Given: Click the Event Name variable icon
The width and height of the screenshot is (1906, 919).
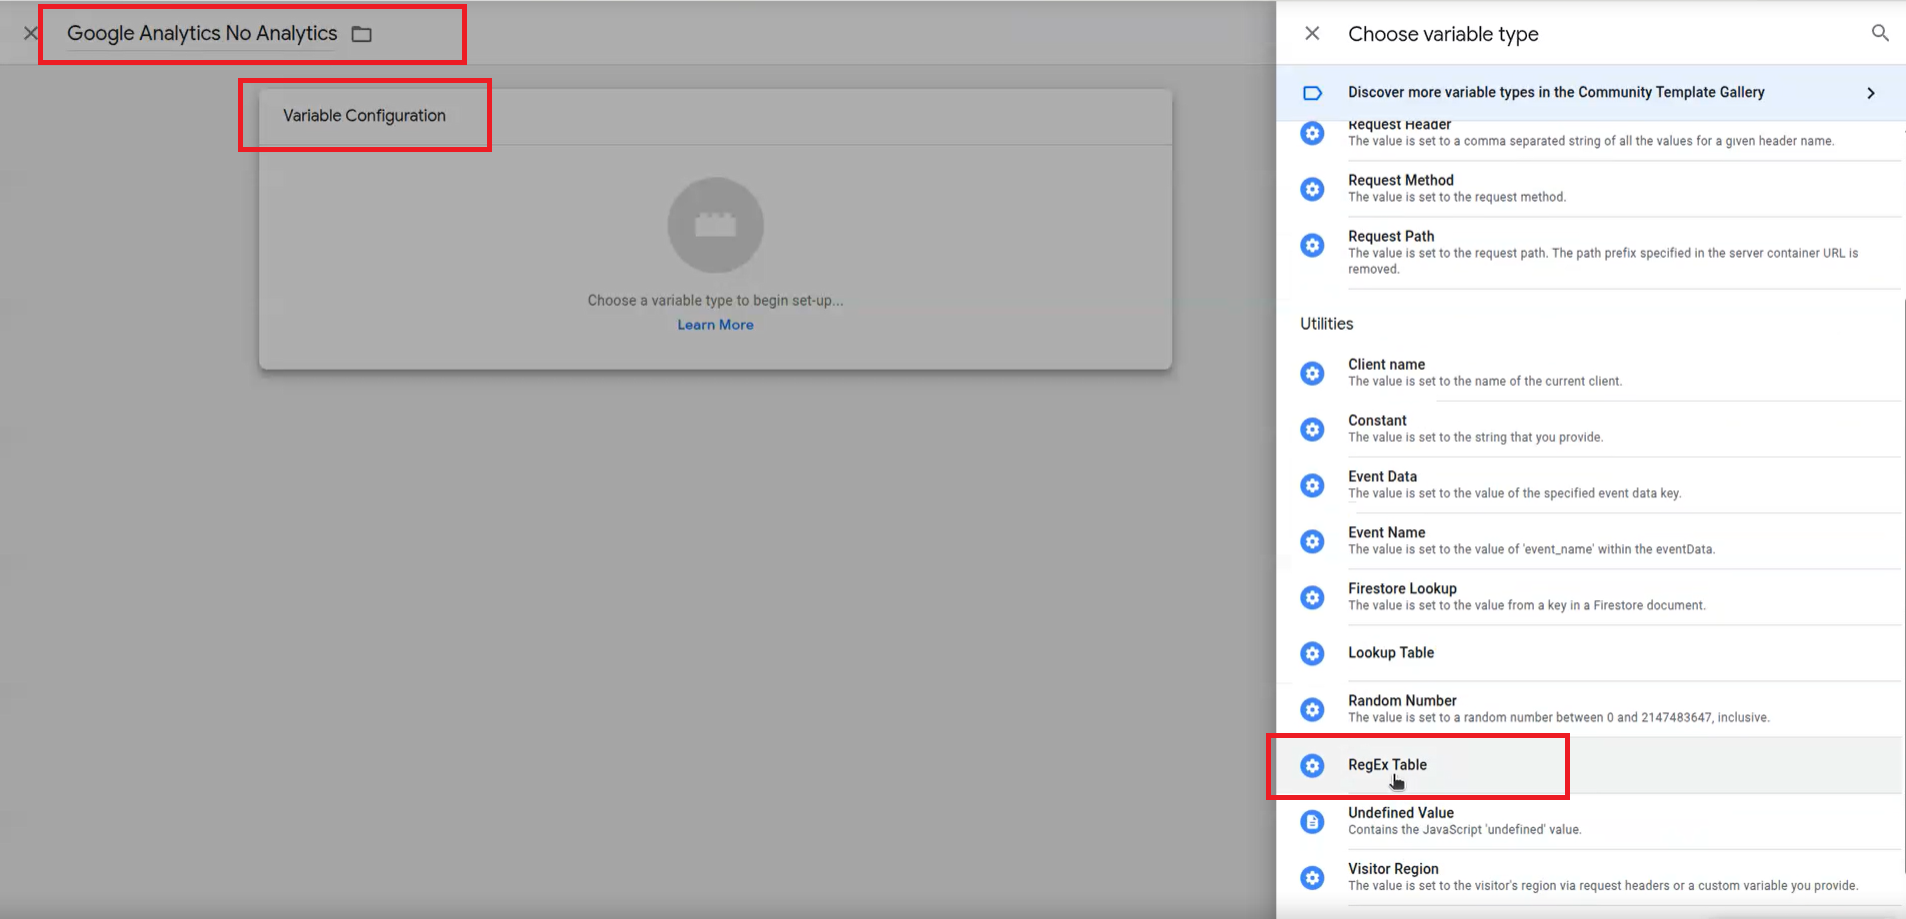Looking at the screenshot, I should tap(1312, 541).
